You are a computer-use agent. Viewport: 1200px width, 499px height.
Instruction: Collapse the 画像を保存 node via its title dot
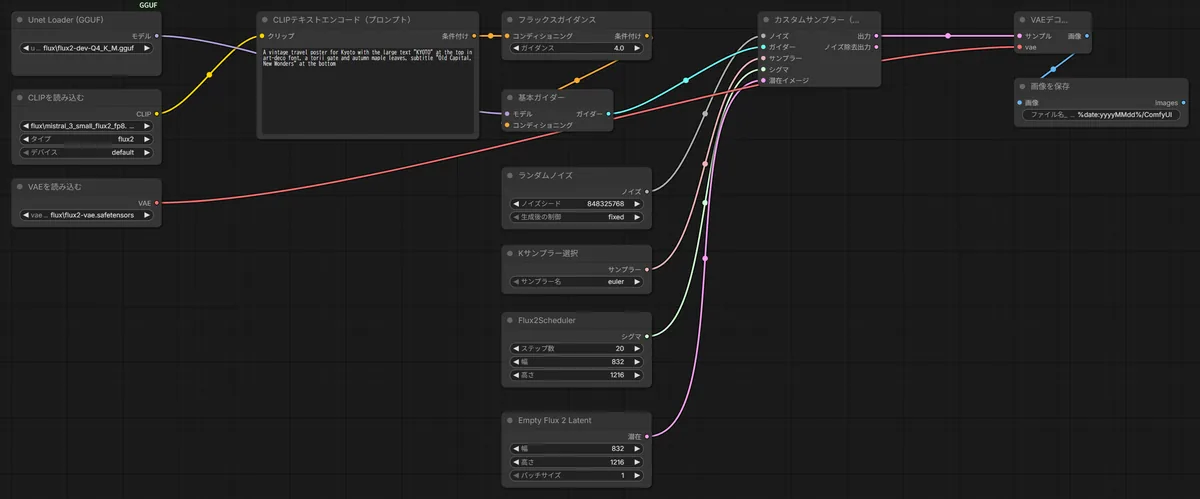click(1023, 86)
